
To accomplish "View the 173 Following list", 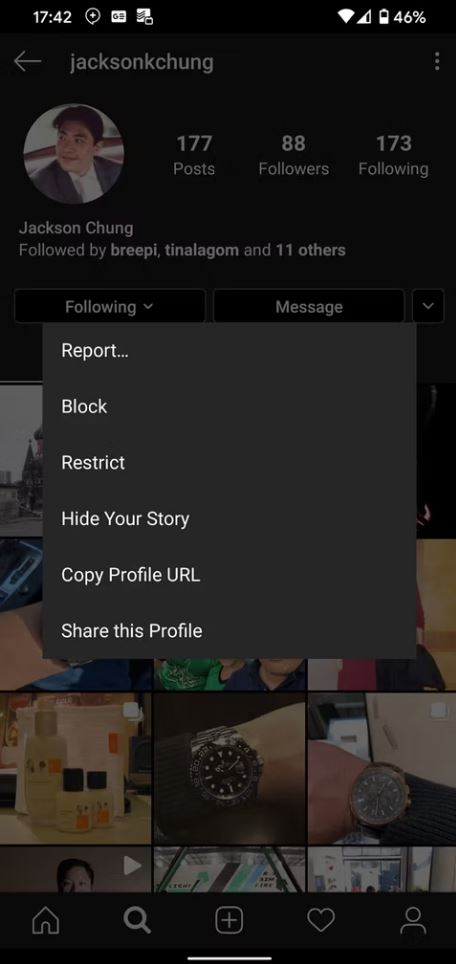I will (393, 155).
